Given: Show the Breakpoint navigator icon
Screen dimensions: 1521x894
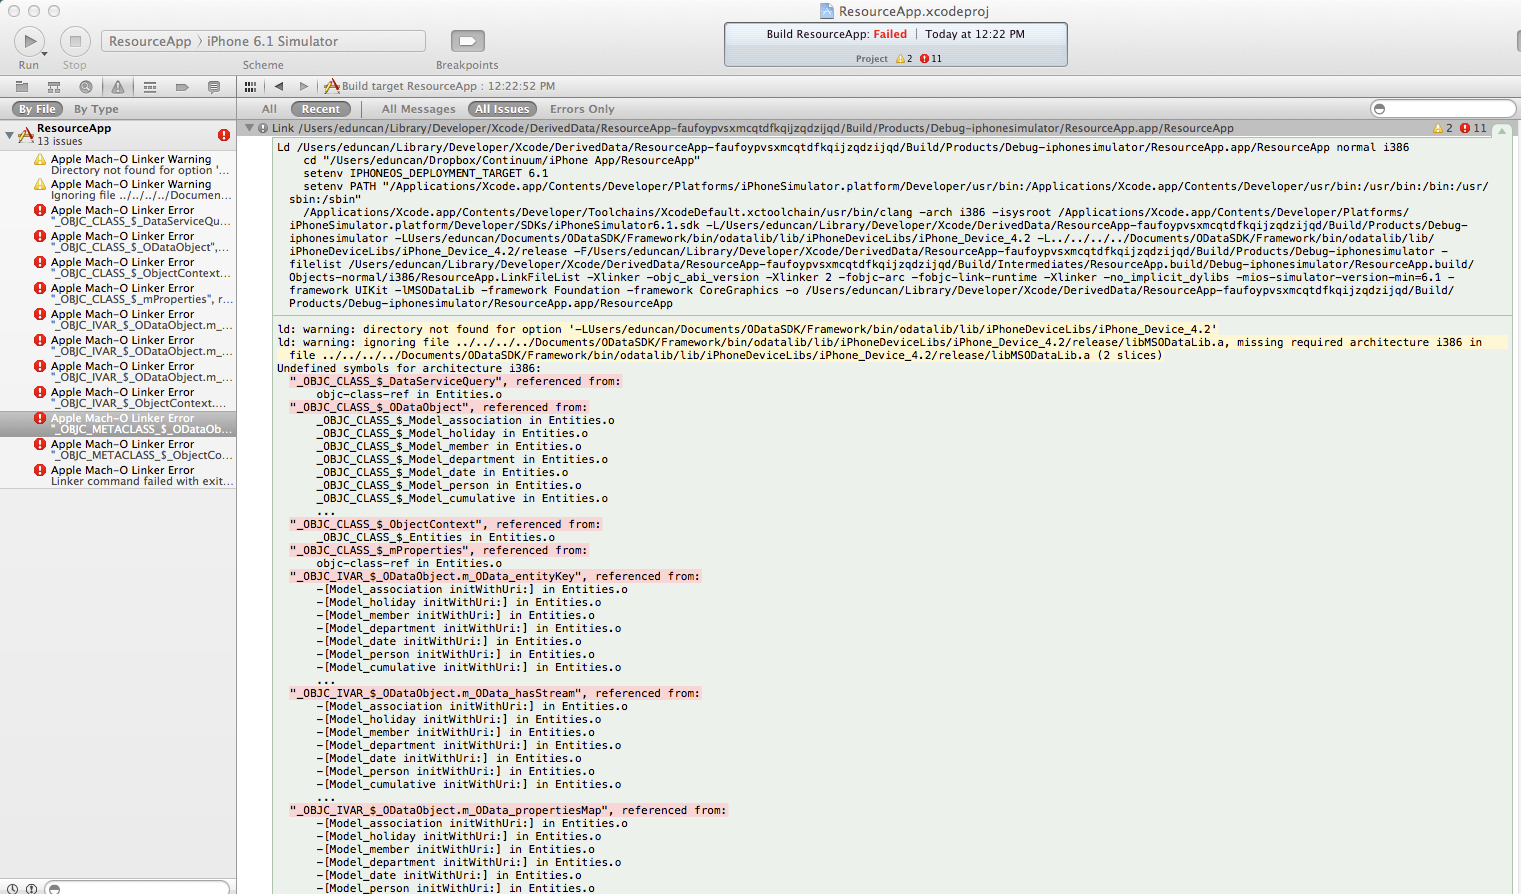Looking at the screenshot, I should (x=182, y=87).
